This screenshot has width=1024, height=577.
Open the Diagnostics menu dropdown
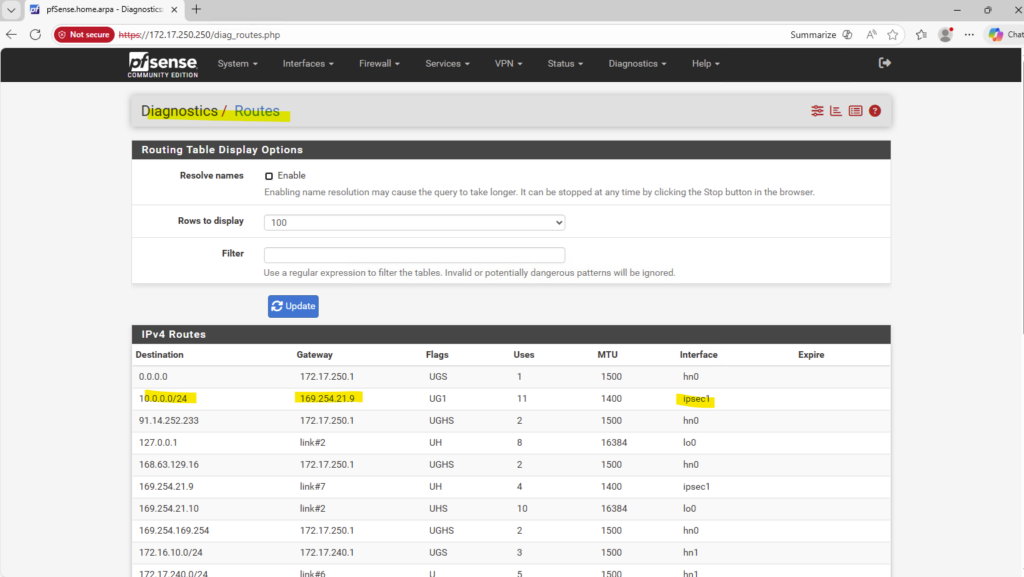[638, 64]
